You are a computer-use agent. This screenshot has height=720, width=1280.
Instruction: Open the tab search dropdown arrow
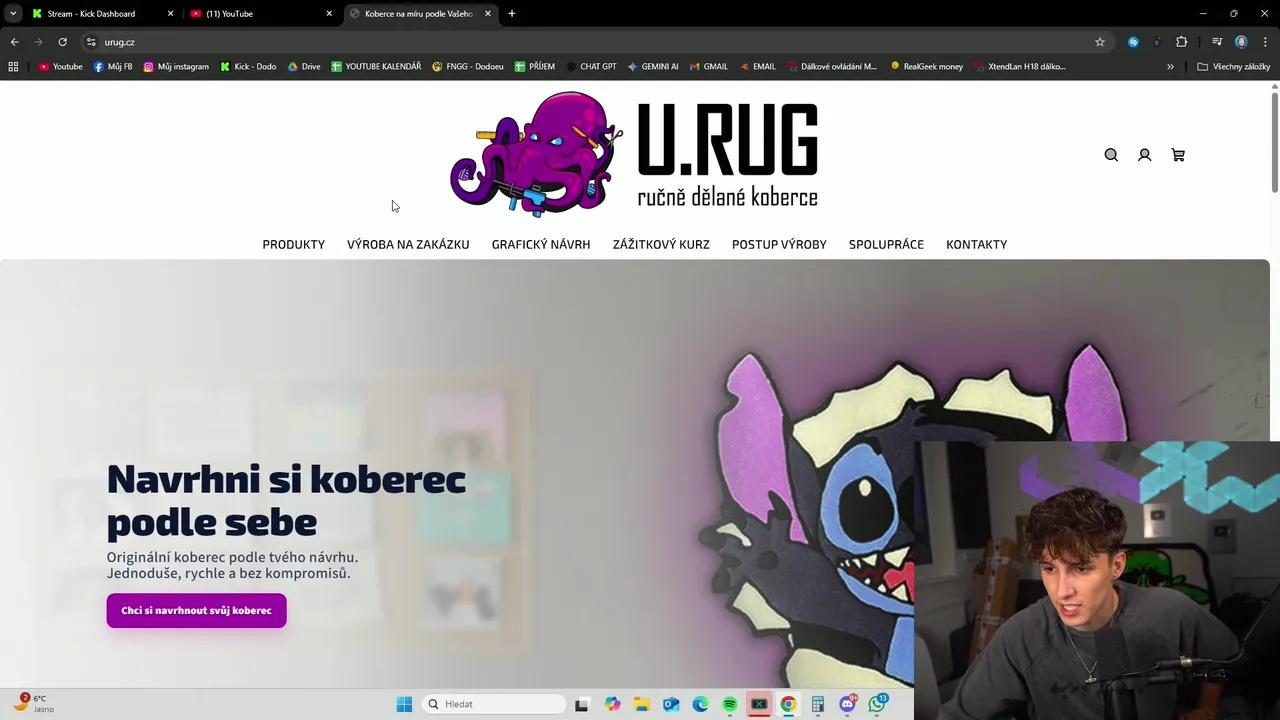(x=13, y=14)
